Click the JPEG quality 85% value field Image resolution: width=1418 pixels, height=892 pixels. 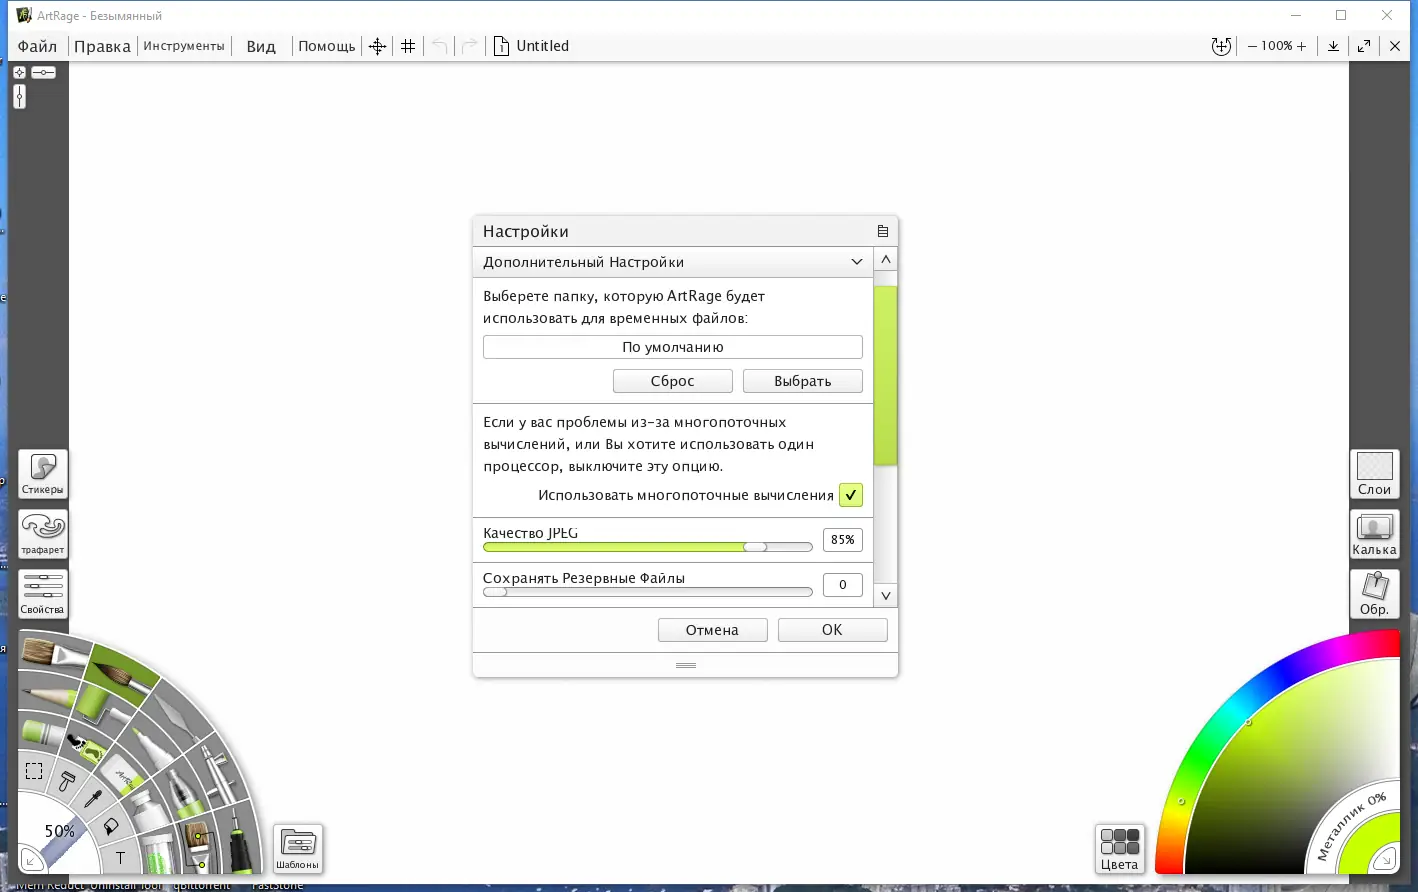tap(843, 540)
